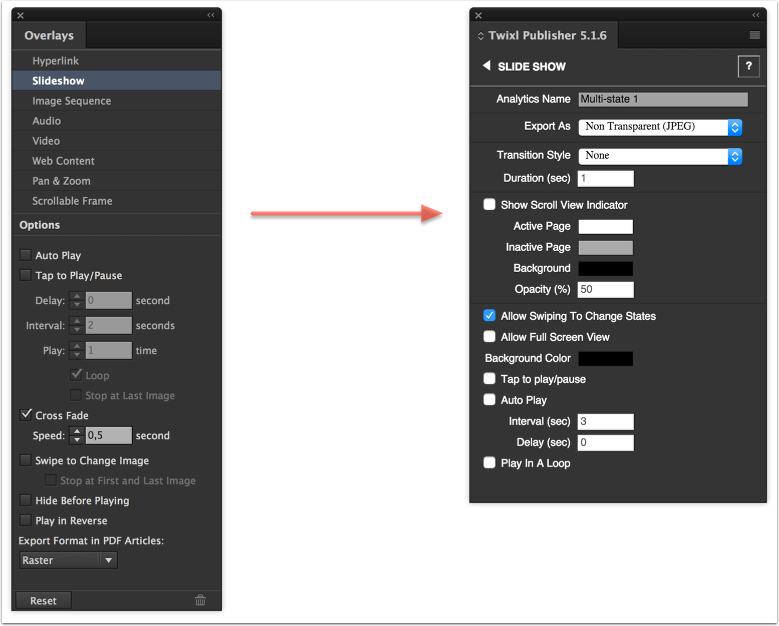This screenshot has width=779, height=626.
Task: Collapse the Overlays panel using double-arrow icon
Action: pos(211,15)
